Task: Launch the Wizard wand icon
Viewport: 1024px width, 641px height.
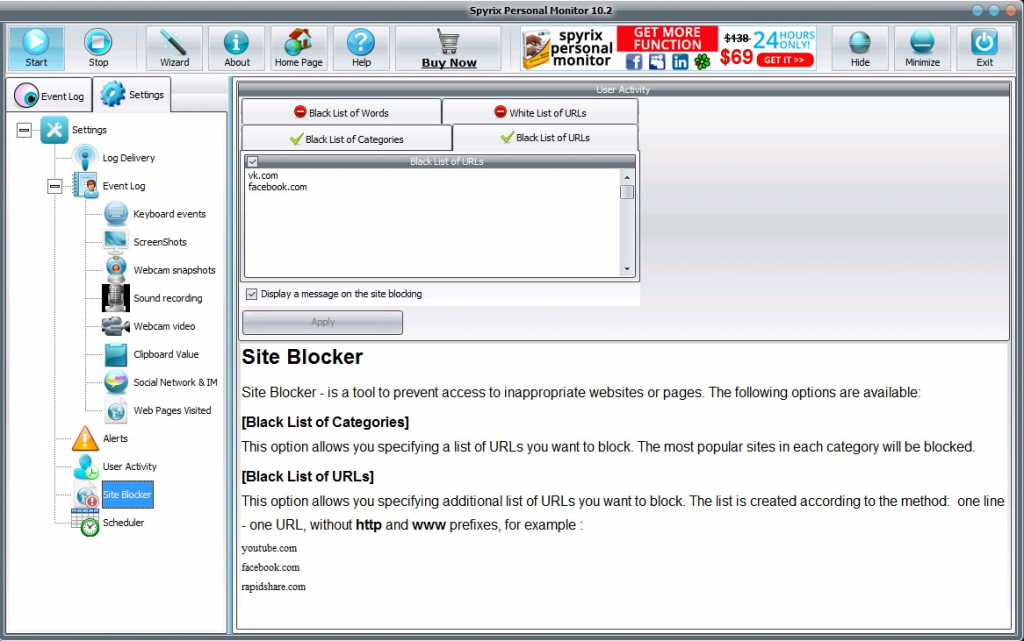Action: tap(174, 42)
